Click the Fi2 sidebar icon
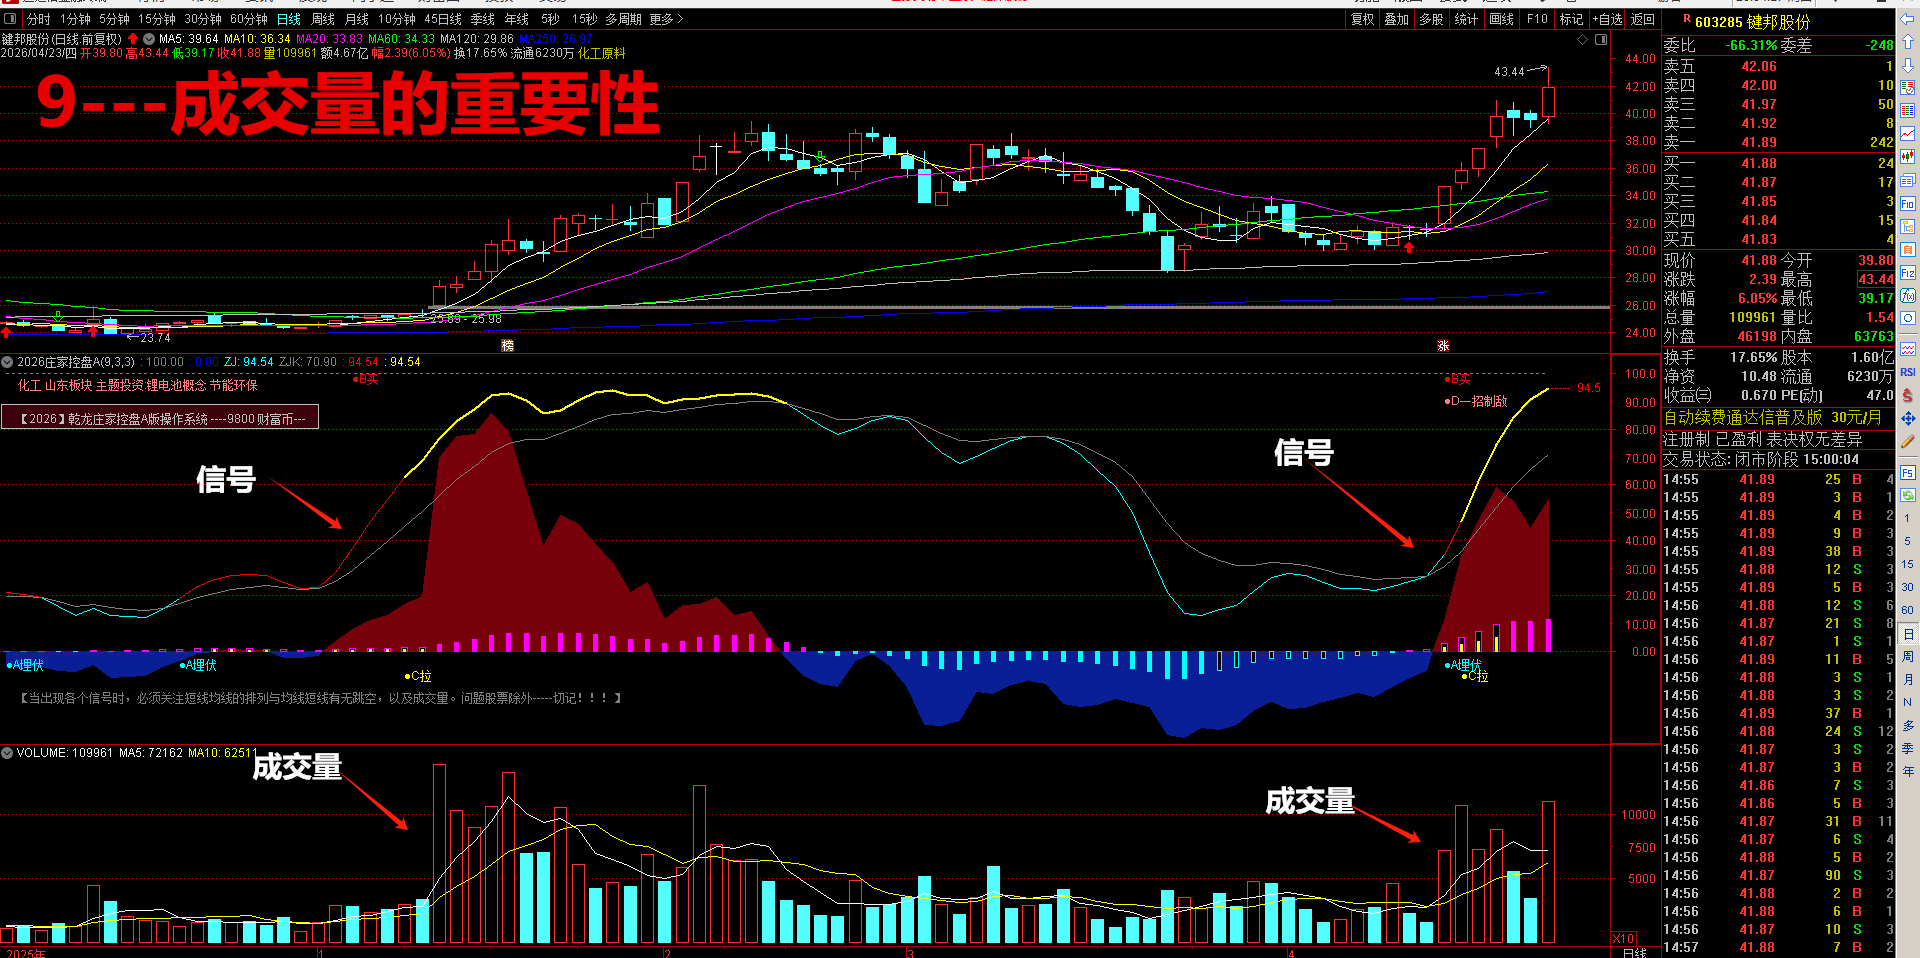Image resolution: width=1920 pixels, height=958 pixels. [1908, 272]
